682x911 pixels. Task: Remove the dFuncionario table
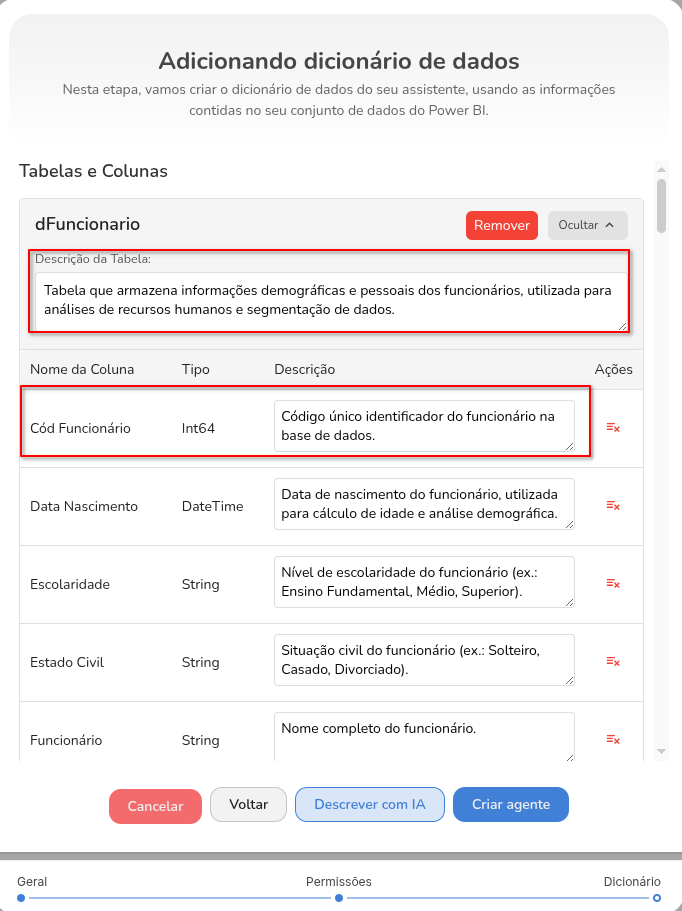501,225
